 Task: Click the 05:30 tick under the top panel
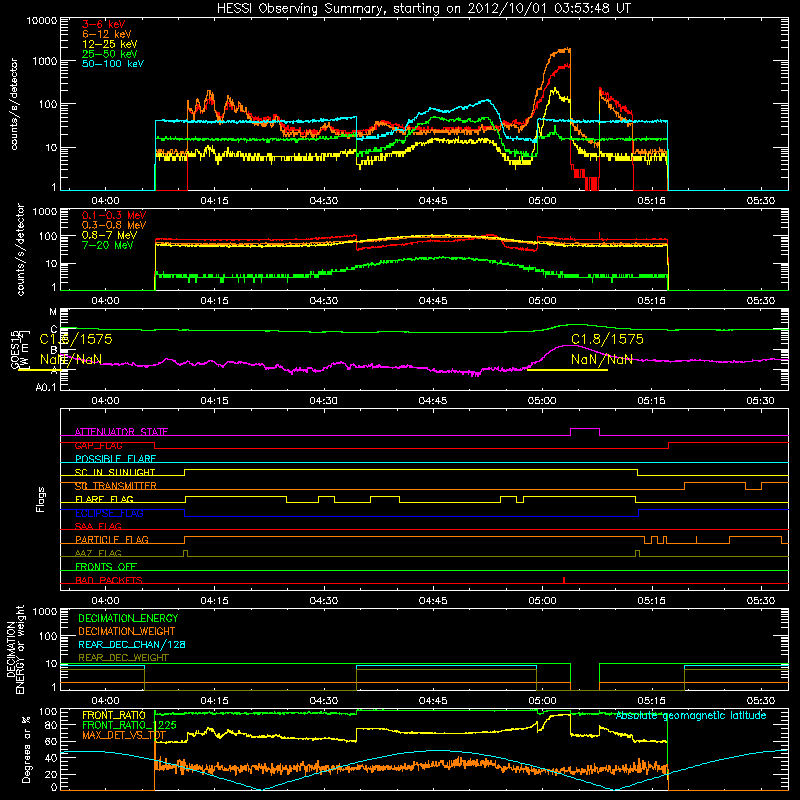point(760,201)
